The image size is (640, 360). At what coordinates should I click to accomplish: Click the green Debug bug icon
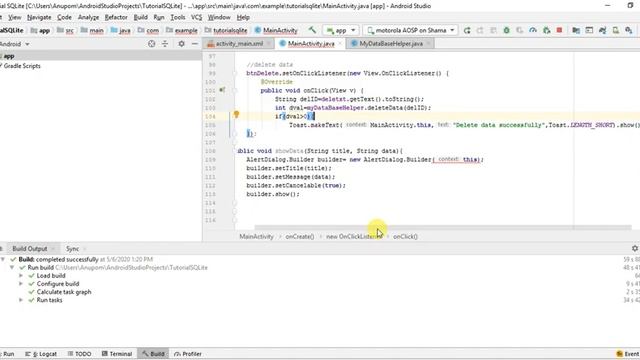pos(507,30)
